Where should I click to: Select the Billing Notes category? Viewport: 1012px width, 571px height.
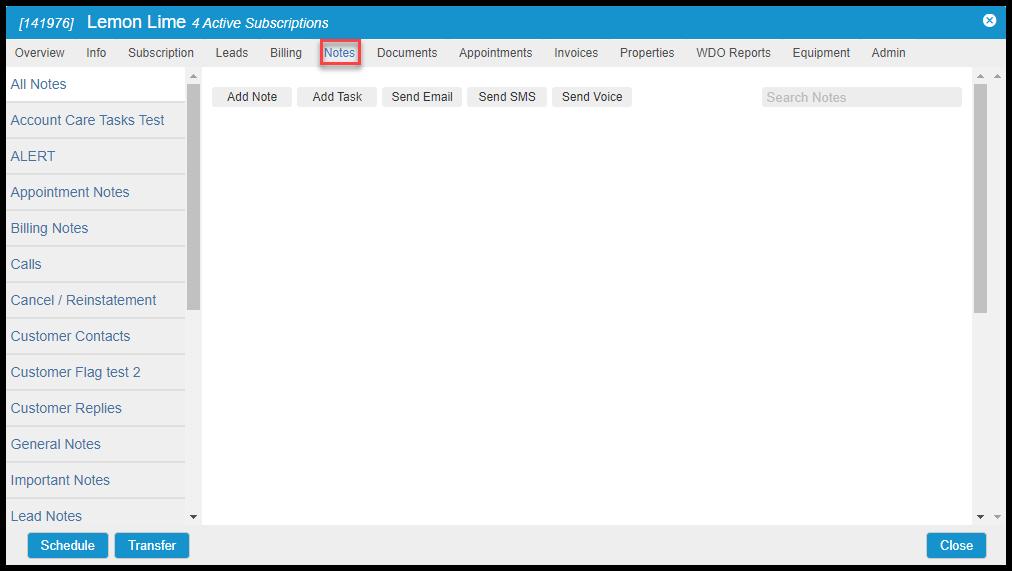pyautogui.click(x=50, y=228)
